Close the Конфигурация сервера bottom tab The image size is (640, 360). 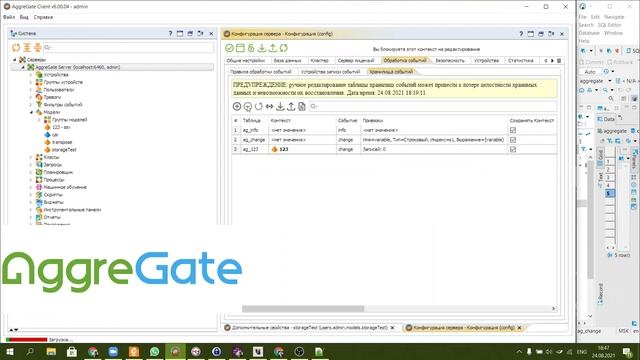(519, 328)
